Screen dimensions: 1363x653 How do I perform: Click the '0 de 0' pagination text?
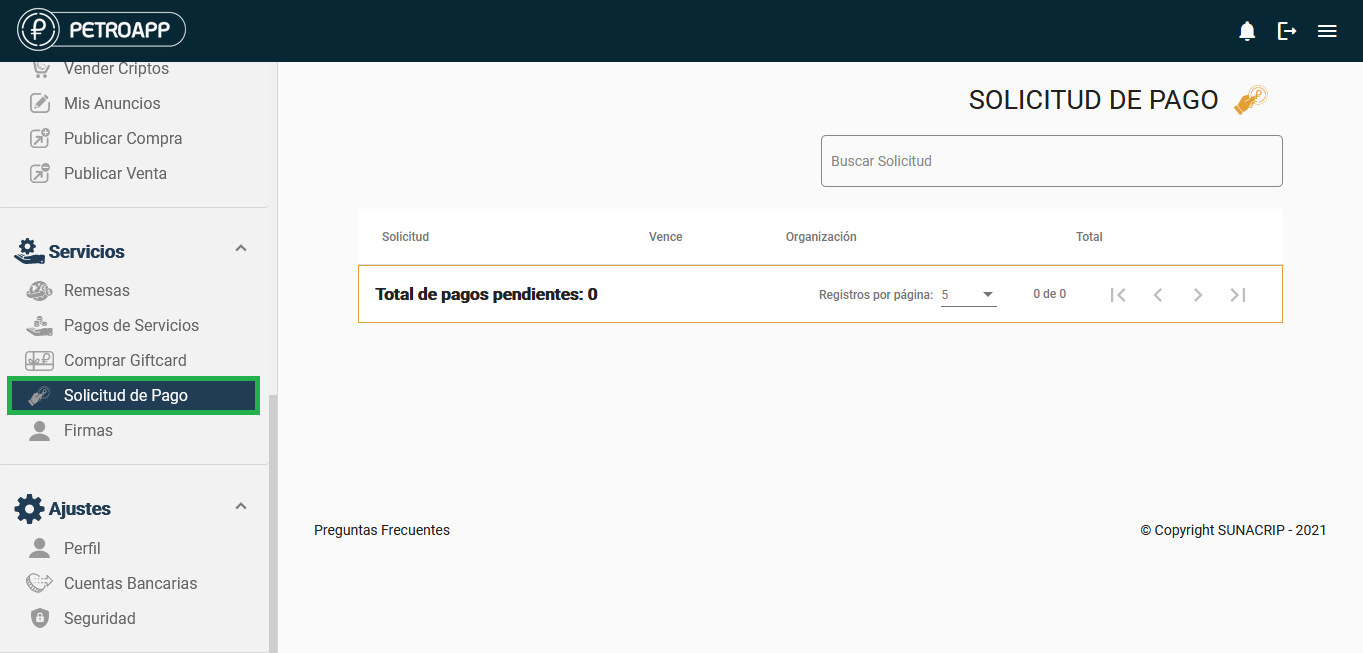(1049, 294)
